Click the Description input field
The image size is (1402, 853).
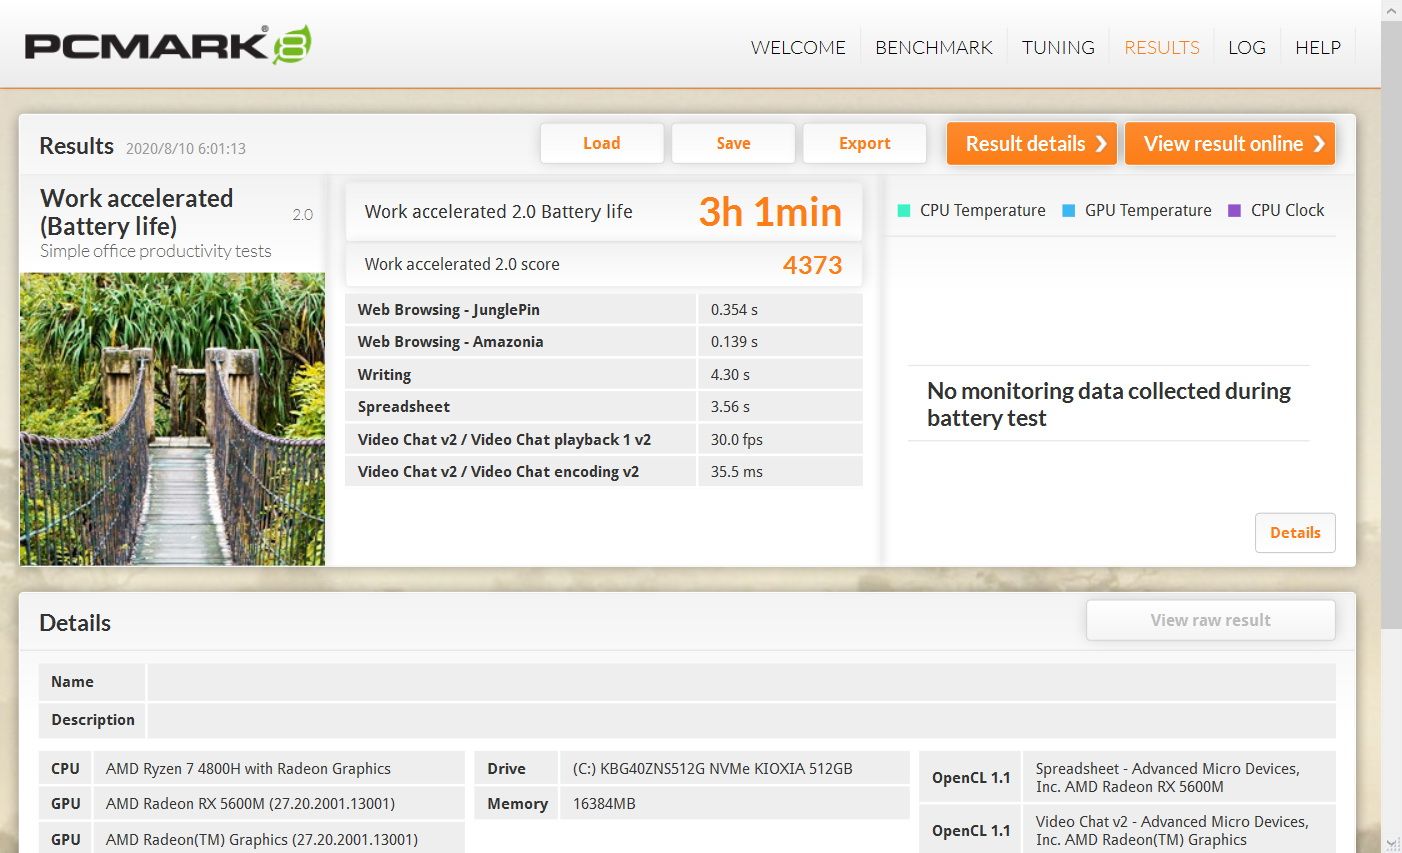pyautogui.click(x=741, y=720)
